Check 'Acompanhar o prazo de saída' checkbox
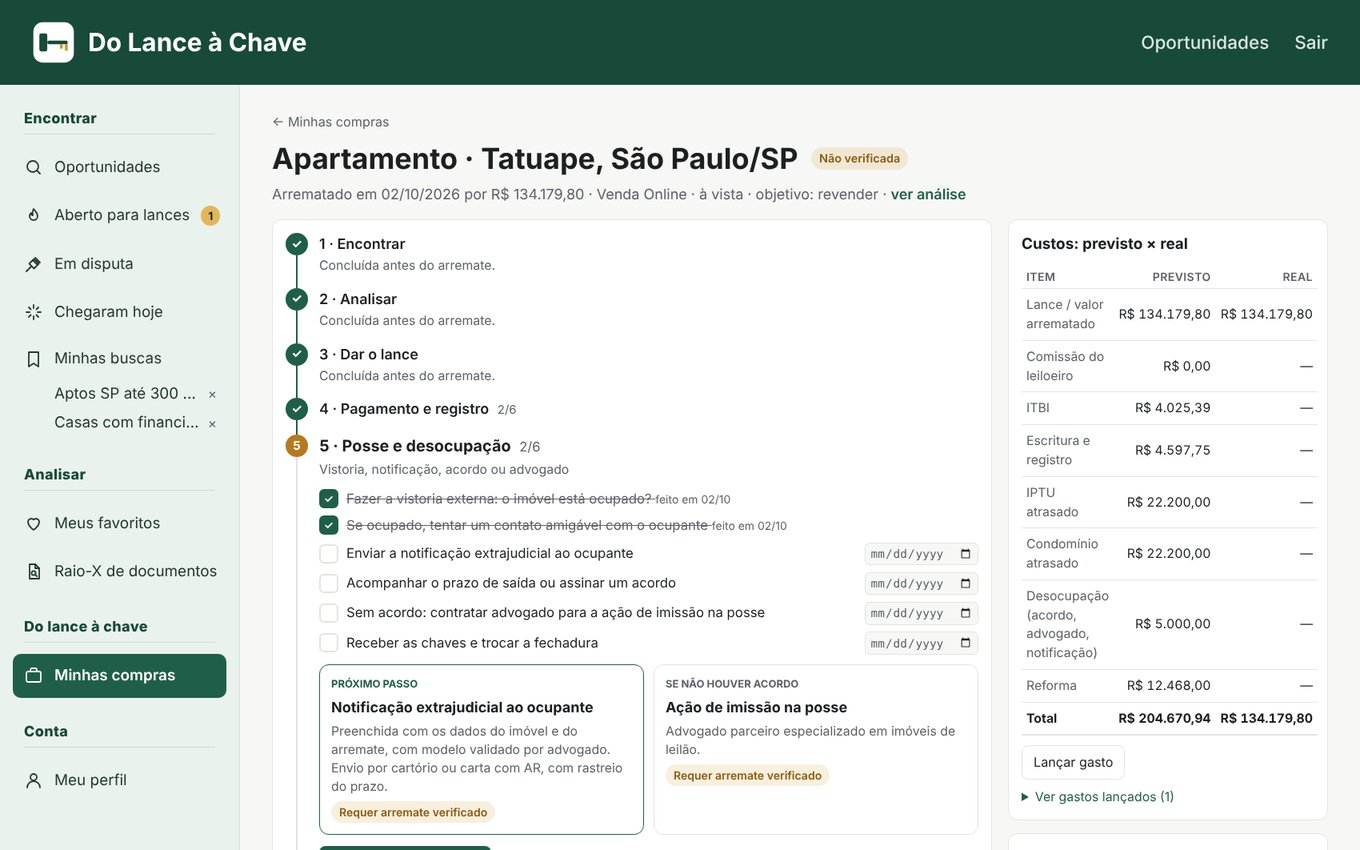This screenshot has width=1360, height=850. point(329,583)
